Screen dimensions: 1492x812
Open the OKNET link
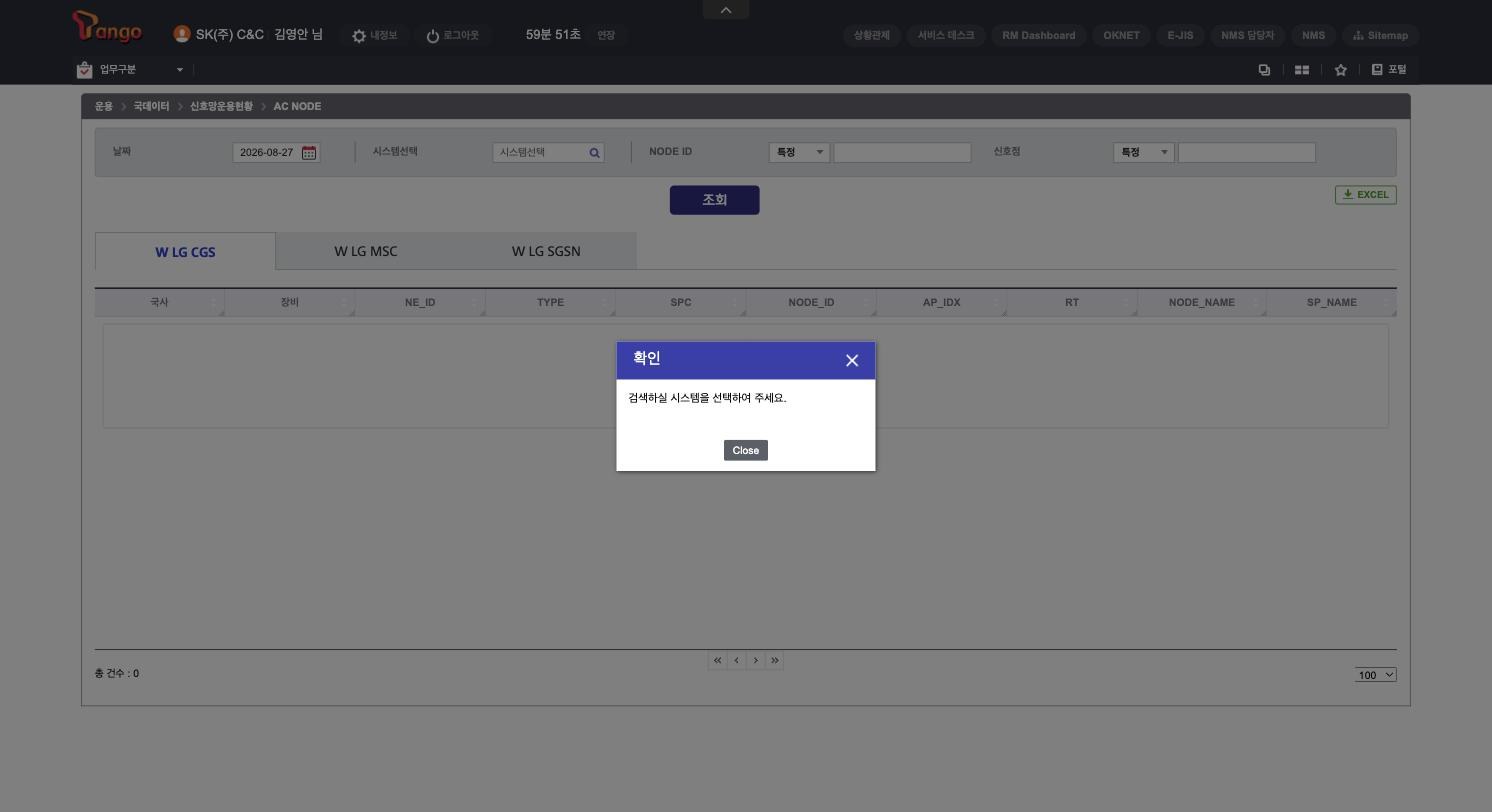click(1121, 35)
